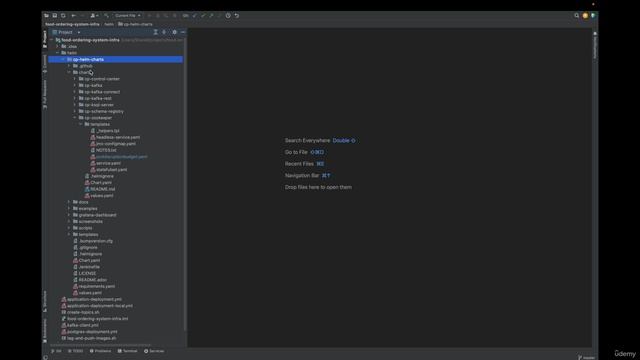Click the Open folder toolbar icon
The height and width of the screenshot is (360, 640).
click(47, 16)
